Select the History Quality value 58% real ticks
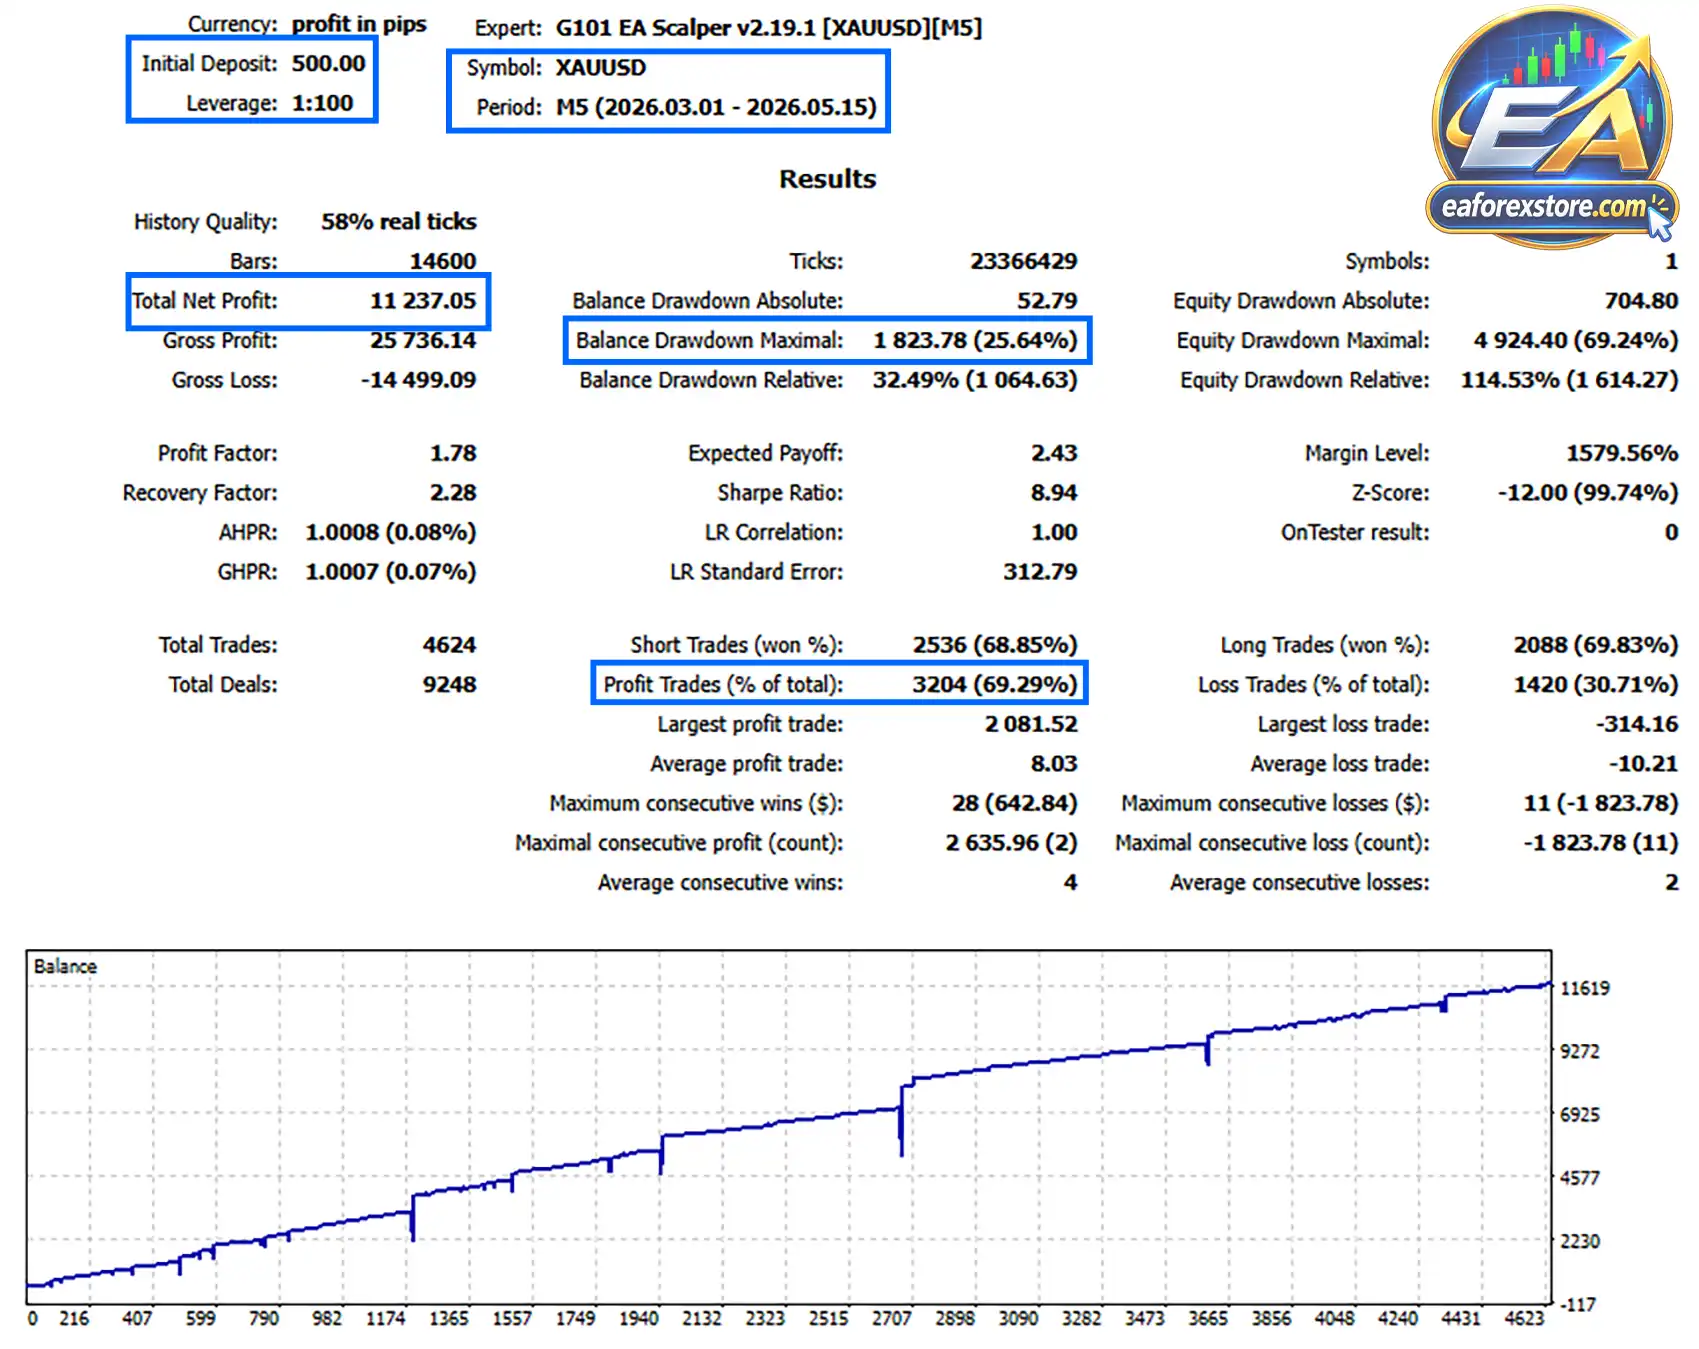Viewport: 1699px width, 1349px height. [x=399, y=222]
